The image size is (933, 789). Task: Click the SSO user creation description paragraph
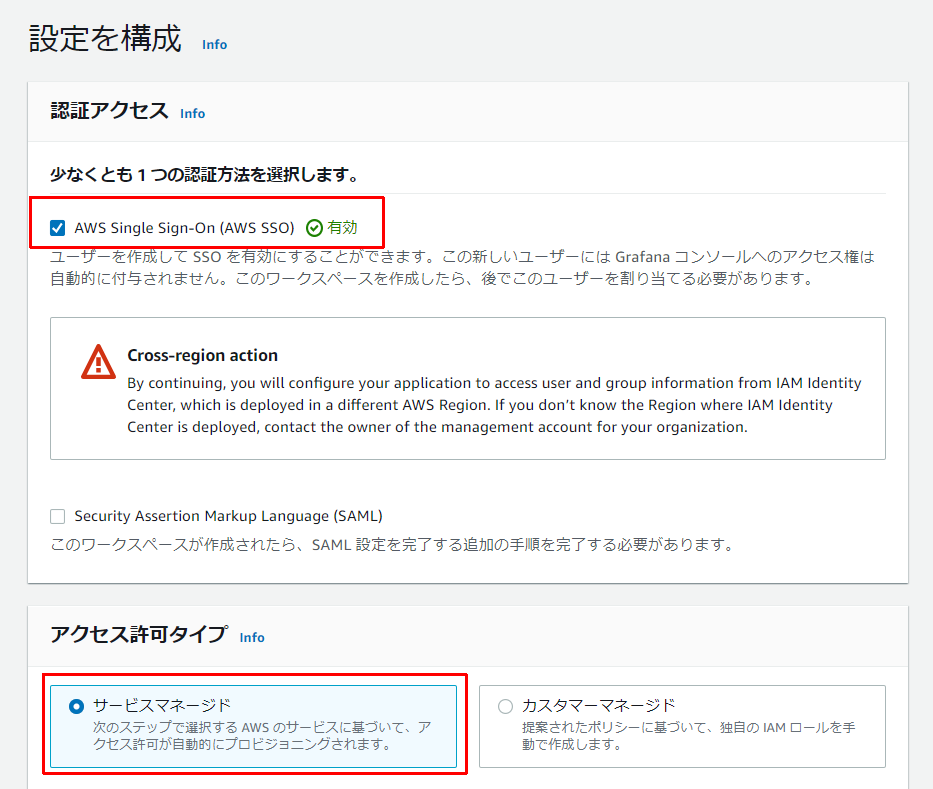coord(462,268)
